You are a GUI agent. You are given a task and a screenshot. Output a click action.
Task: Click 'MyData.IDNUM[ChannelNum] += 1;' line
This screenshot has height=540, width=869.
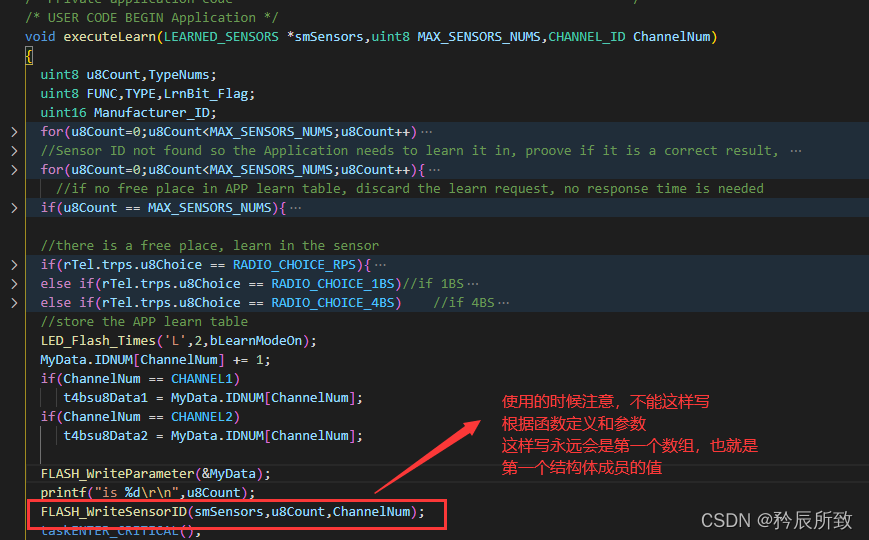pyautogui.click(x=155, y=360)
